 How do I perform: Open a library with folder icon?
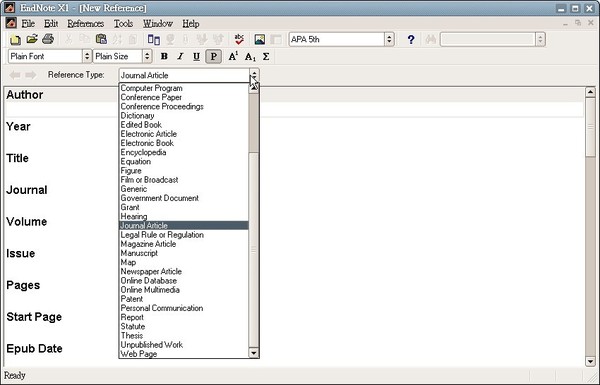point(32,39)
